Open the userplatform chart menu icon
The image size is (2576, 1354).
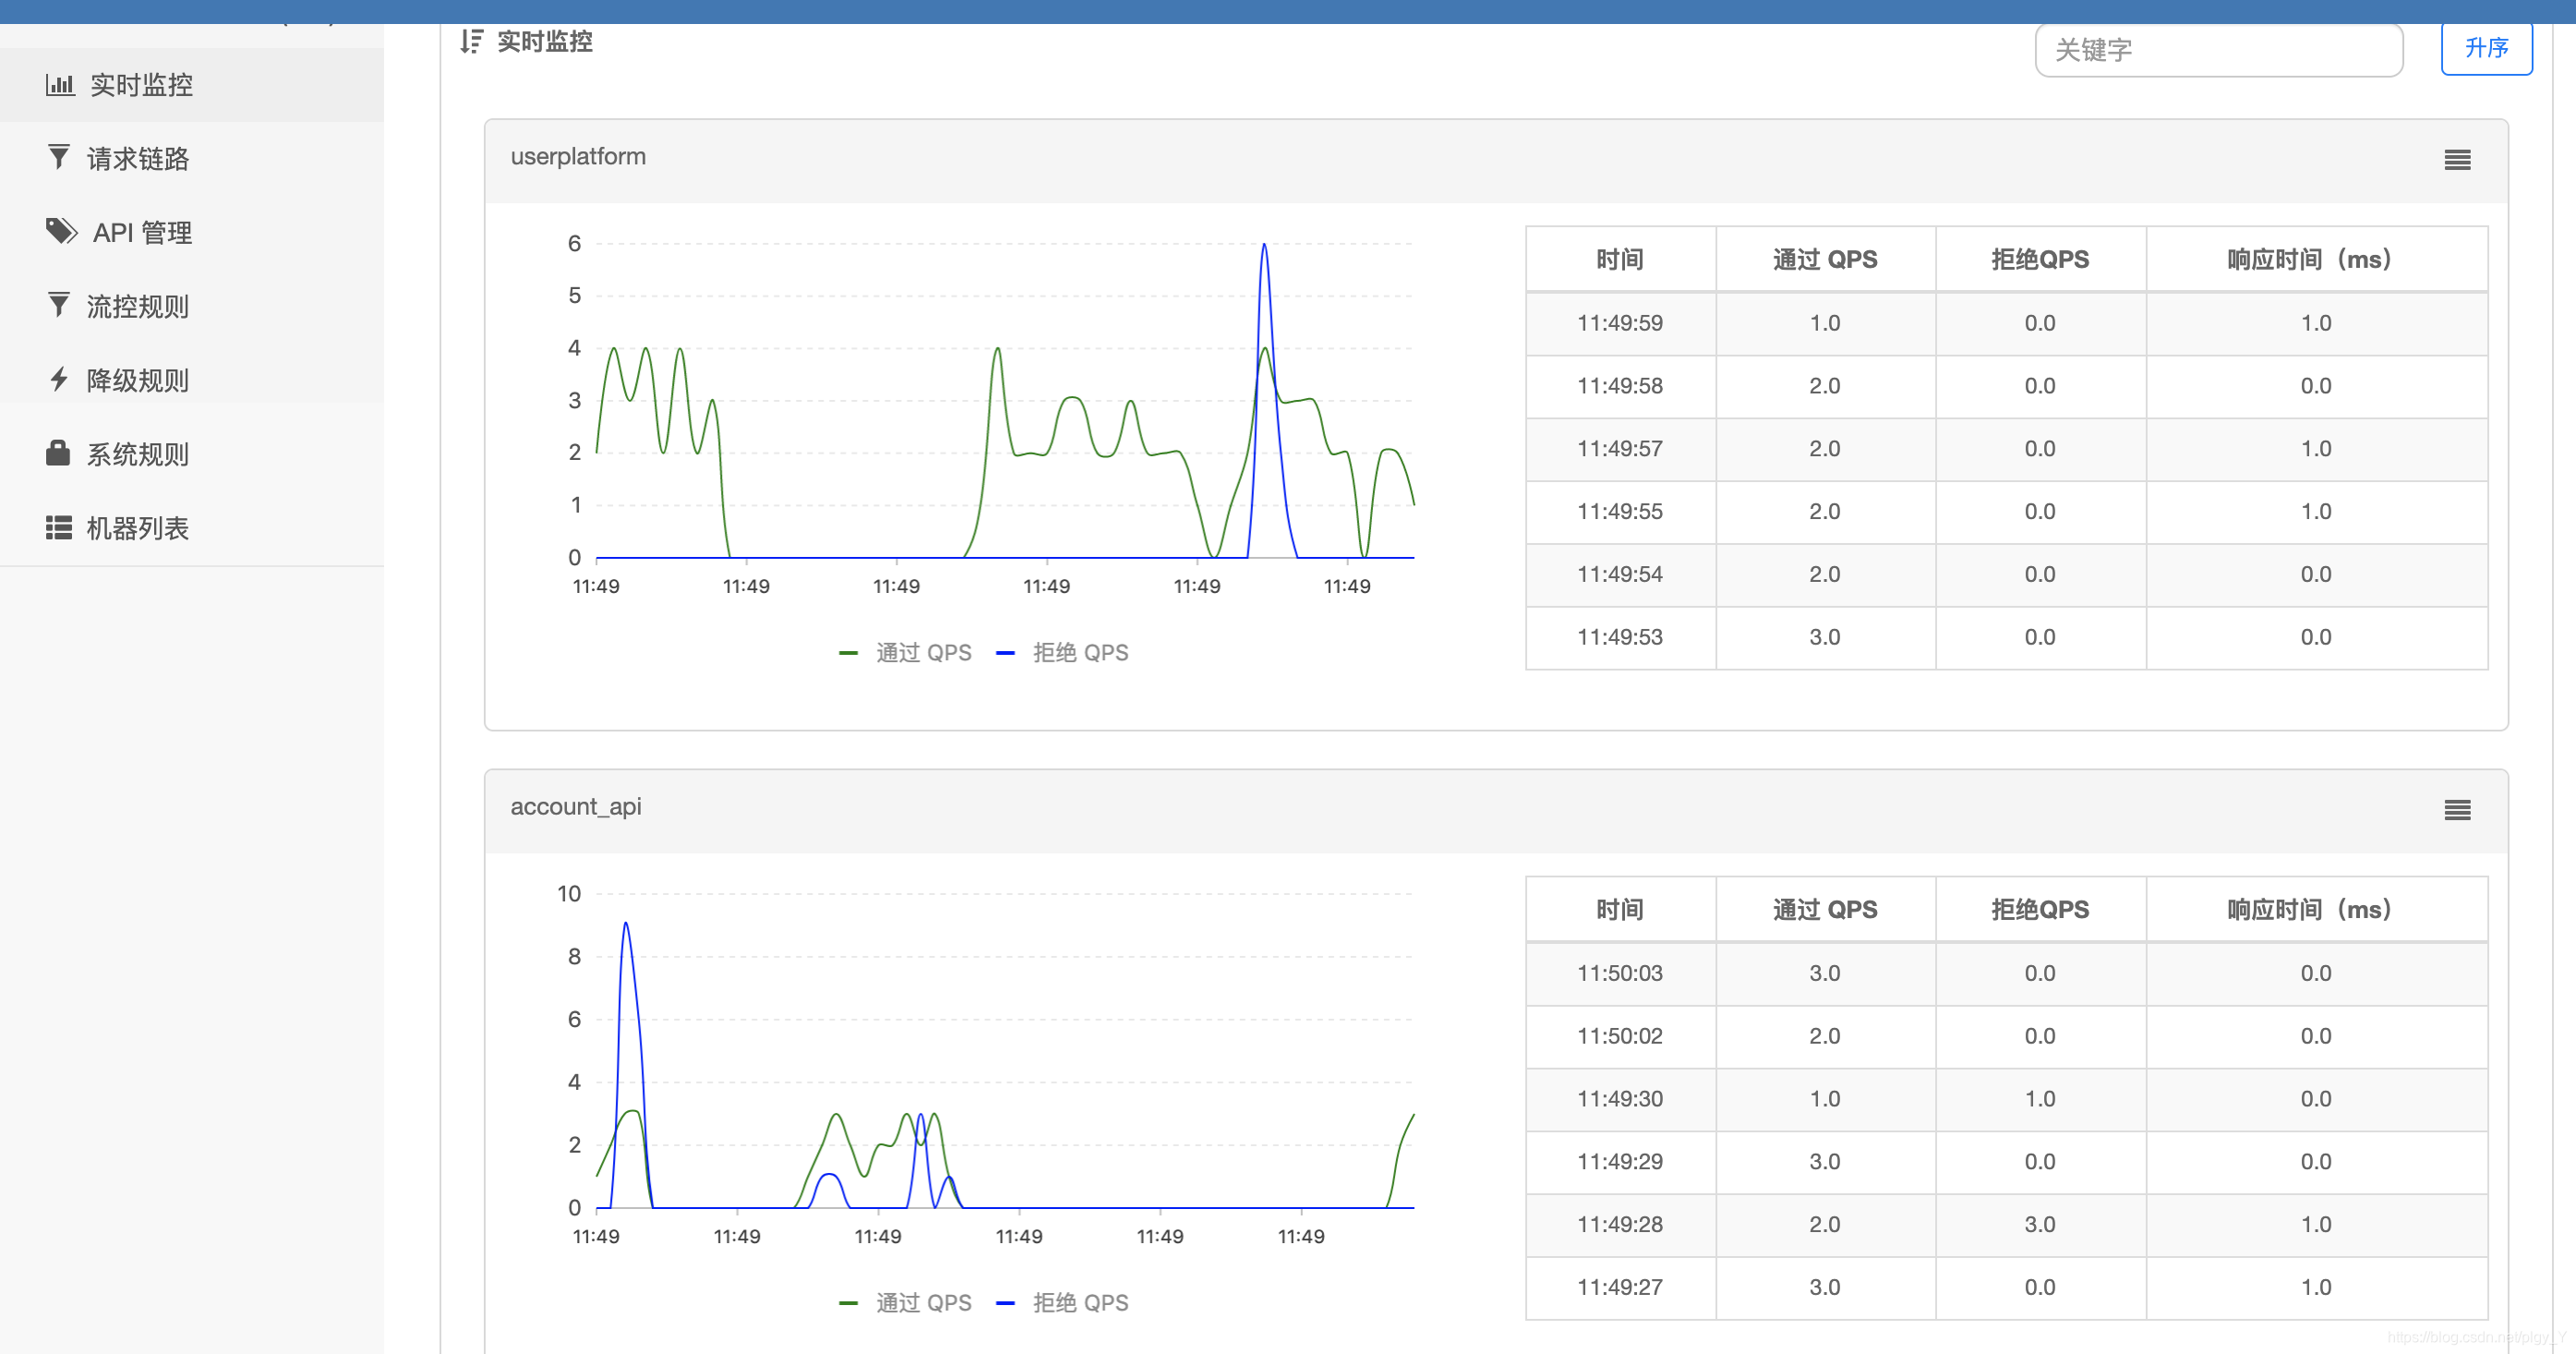pyautogui.click(x=2457, y=160)
